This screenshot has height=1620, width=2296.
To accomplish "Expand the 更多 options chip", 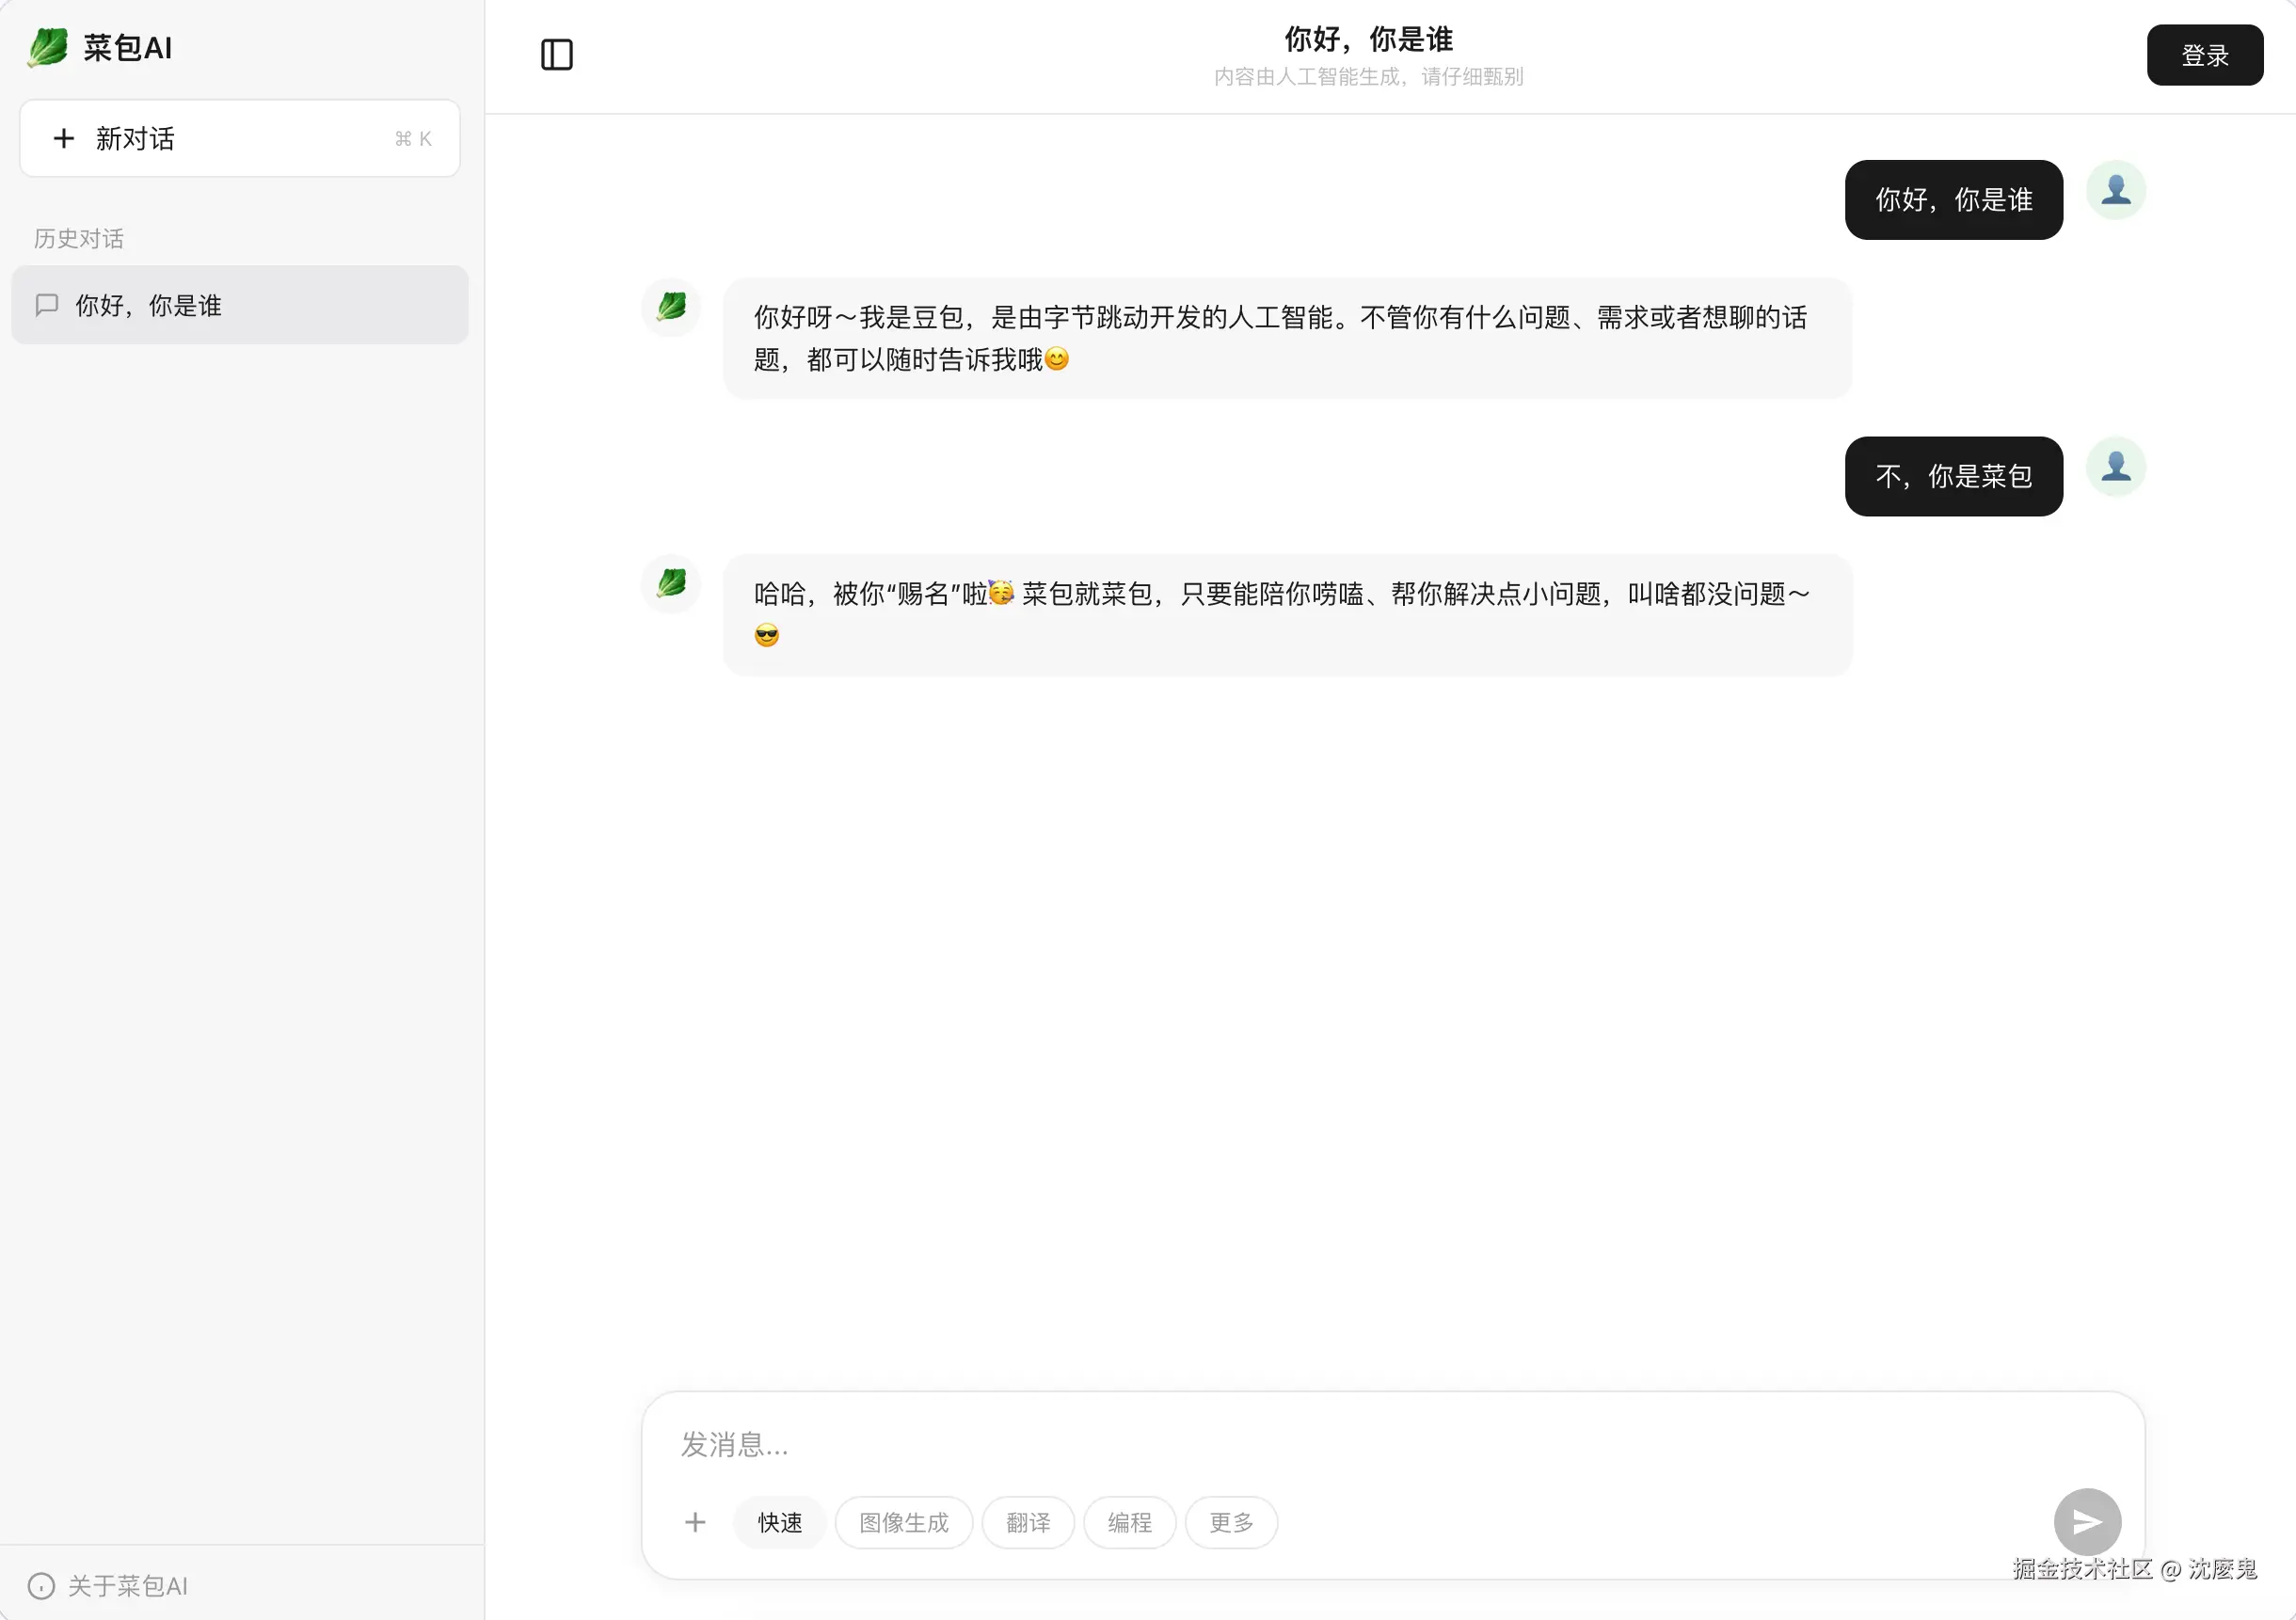I will (1231, 1522).
